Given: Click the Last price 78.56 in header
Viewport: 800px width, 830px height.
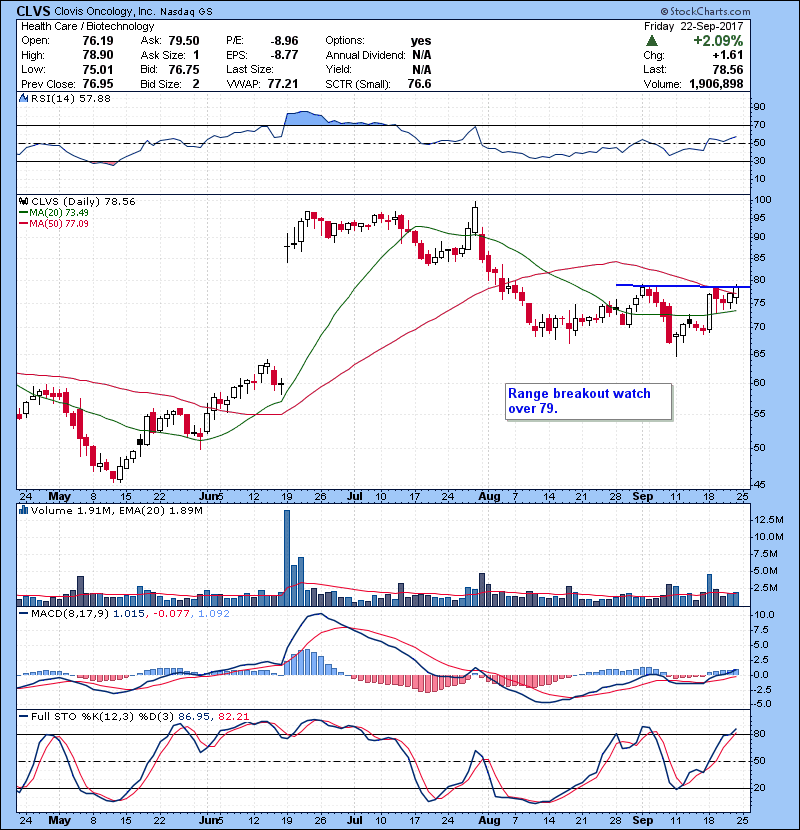Looking at the screenshot, I should (727, 69).
